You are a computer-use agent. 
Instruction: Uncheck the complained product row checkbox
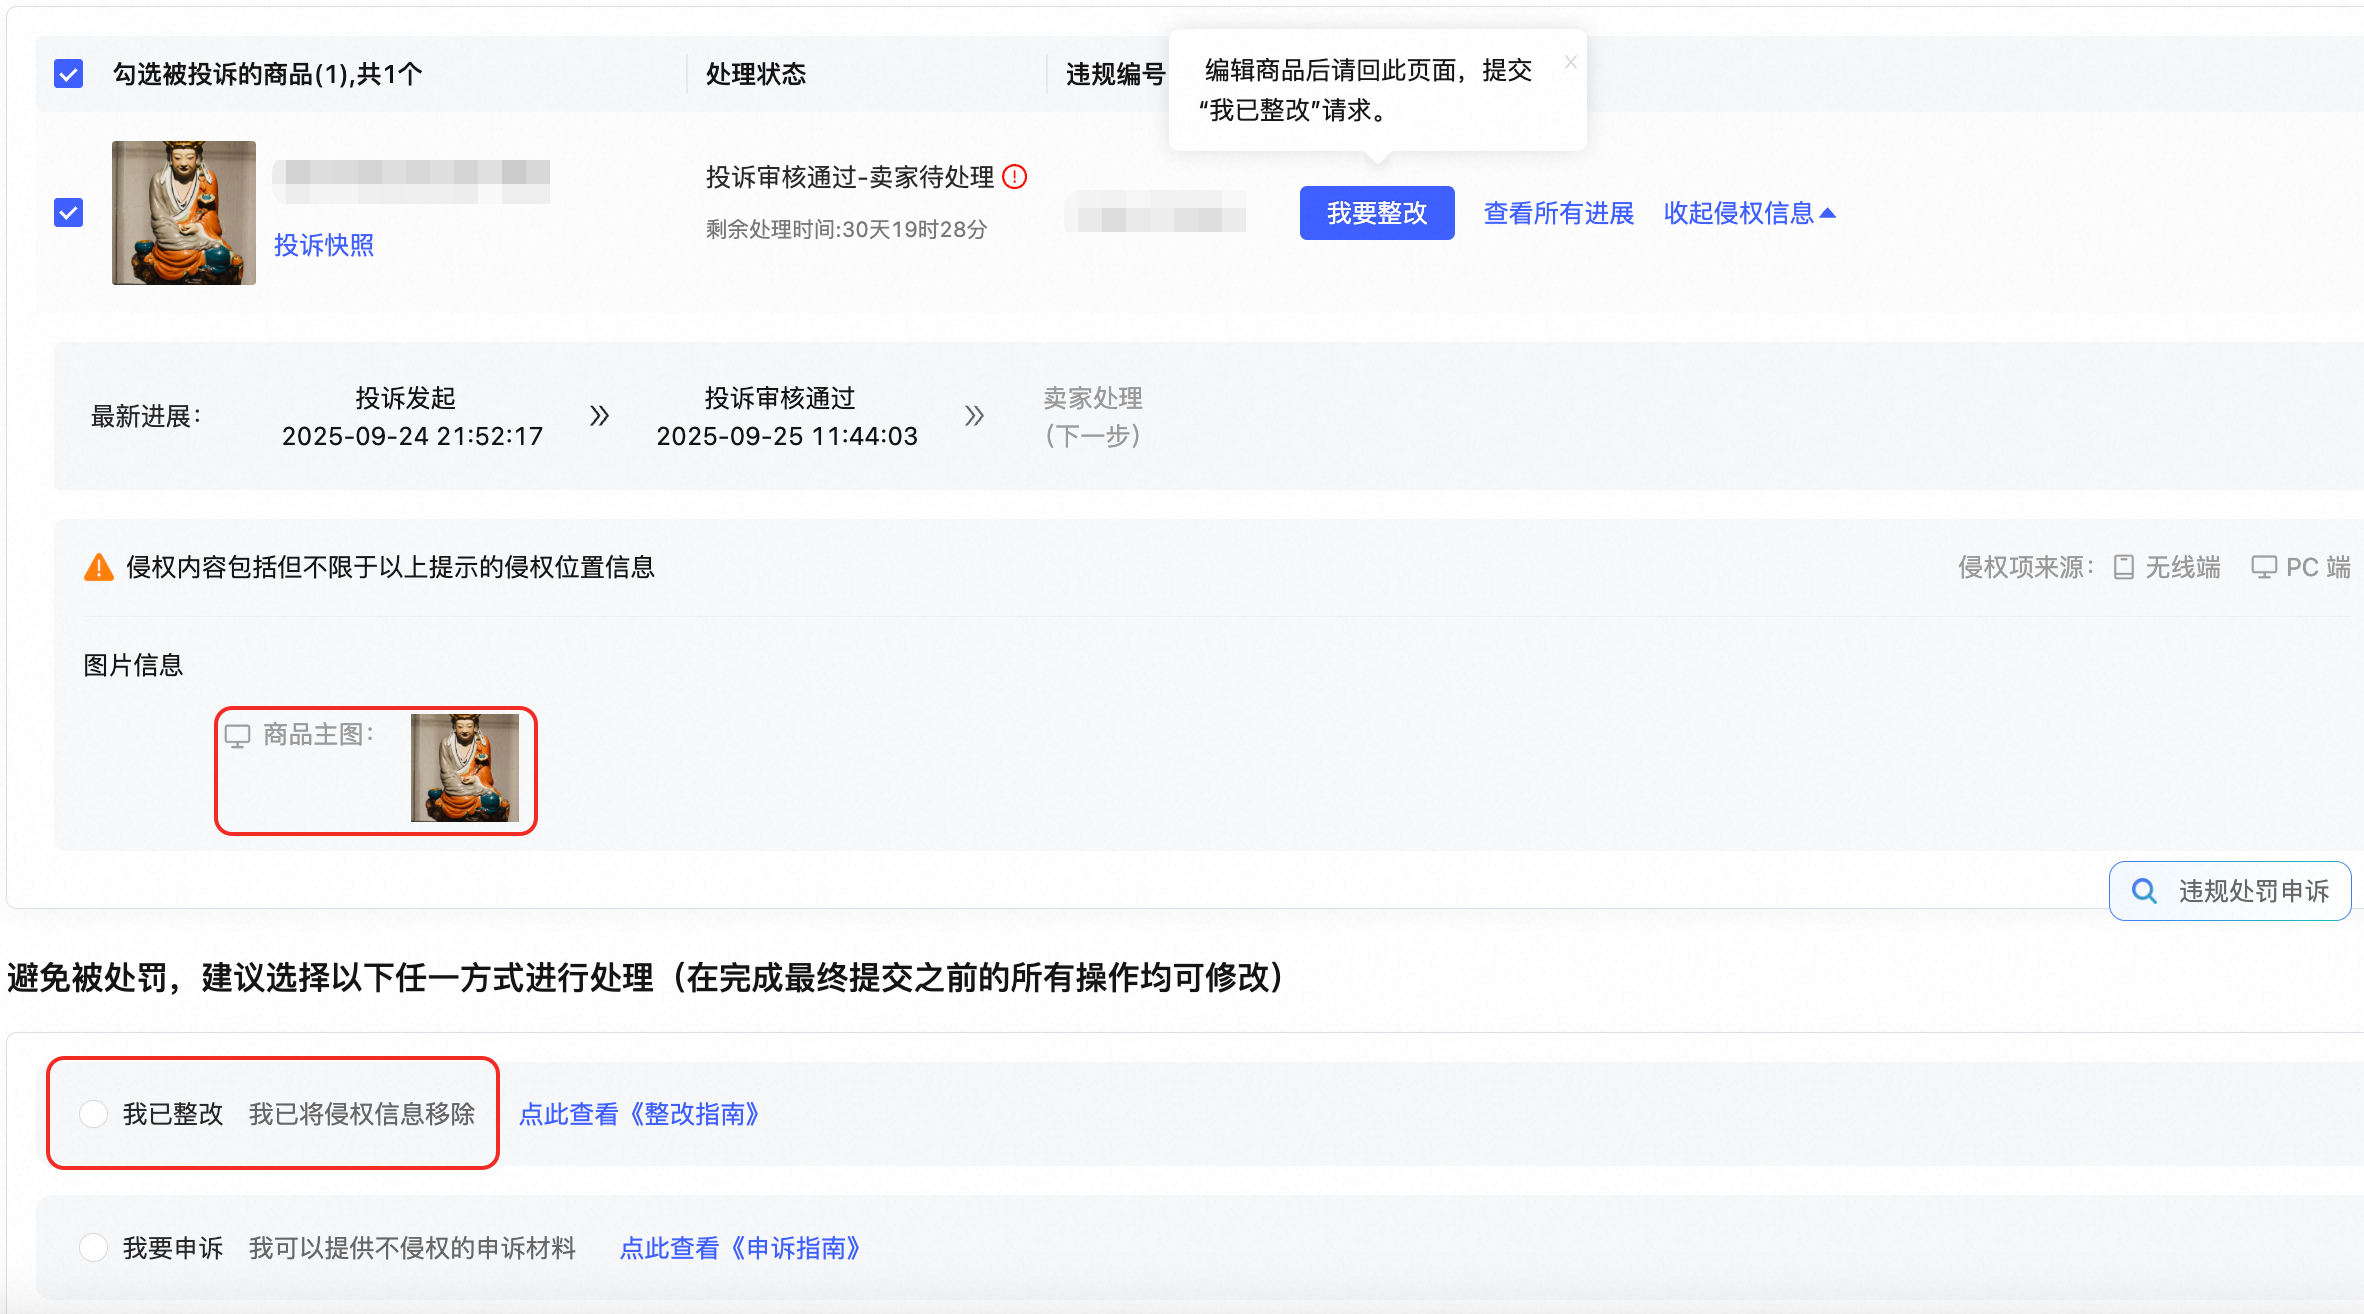click(68, 212)
